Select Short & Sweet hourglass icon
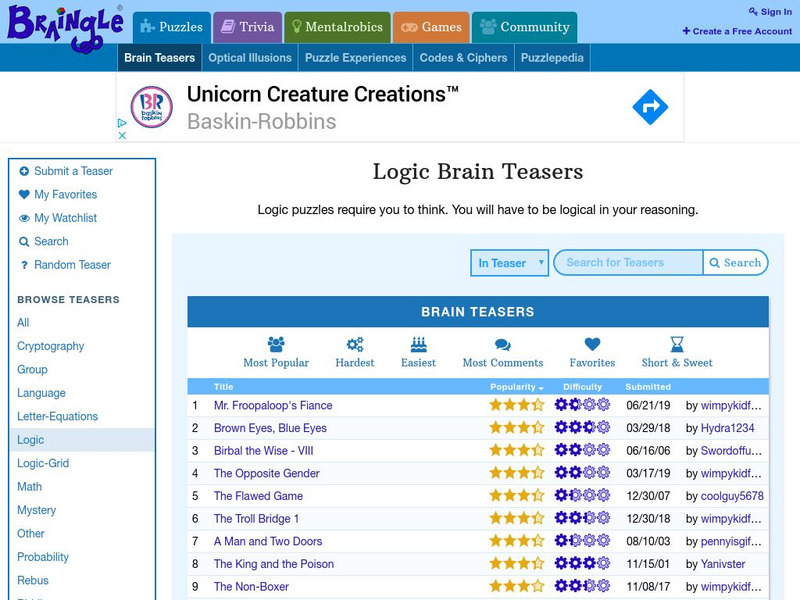Image resolution: width=800 pixels, height=600 pixels. click(677, 344)
